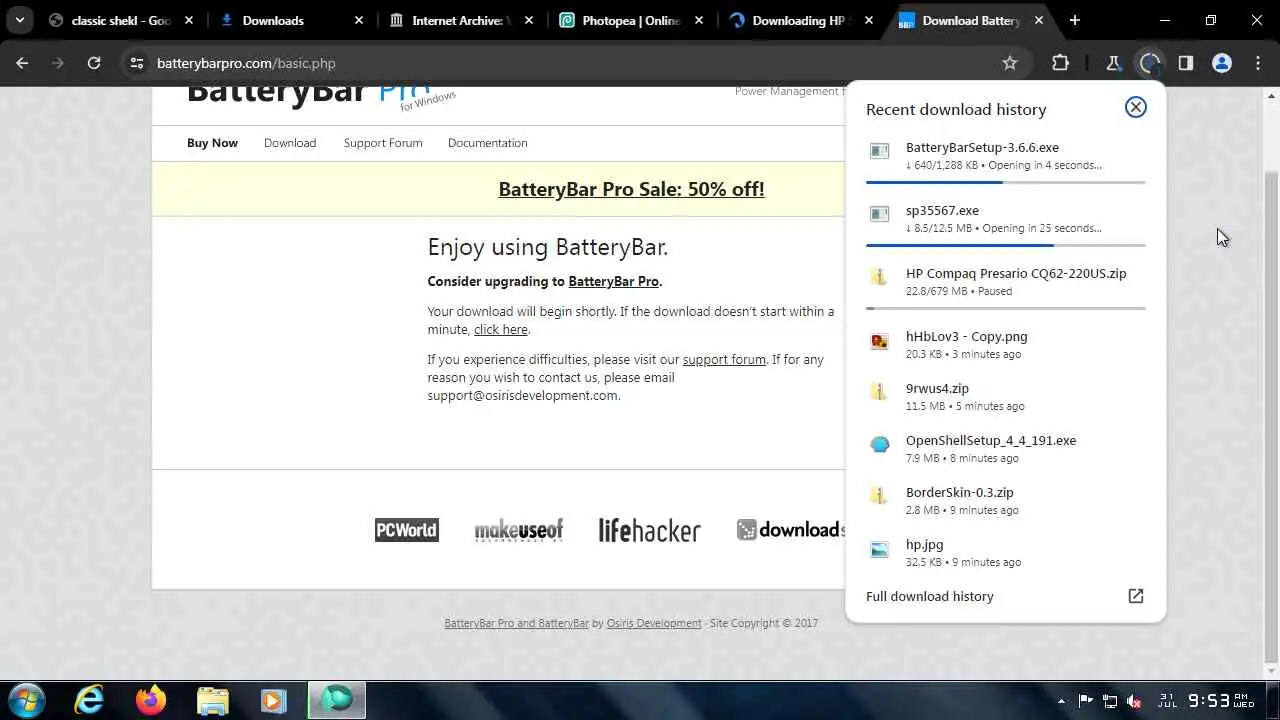Click the 'click here' download link
1280x720 pixels.
tap(500, 329)
